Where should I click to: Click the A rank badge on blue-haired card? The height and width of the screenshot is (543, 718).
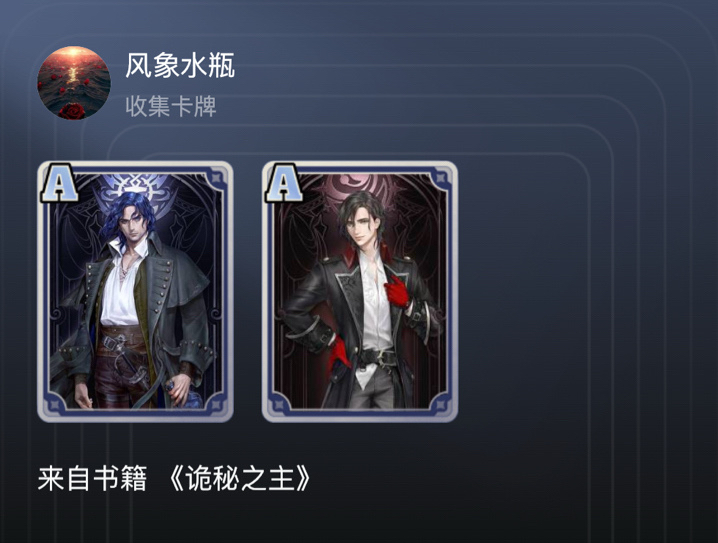[x=60, y=183]
